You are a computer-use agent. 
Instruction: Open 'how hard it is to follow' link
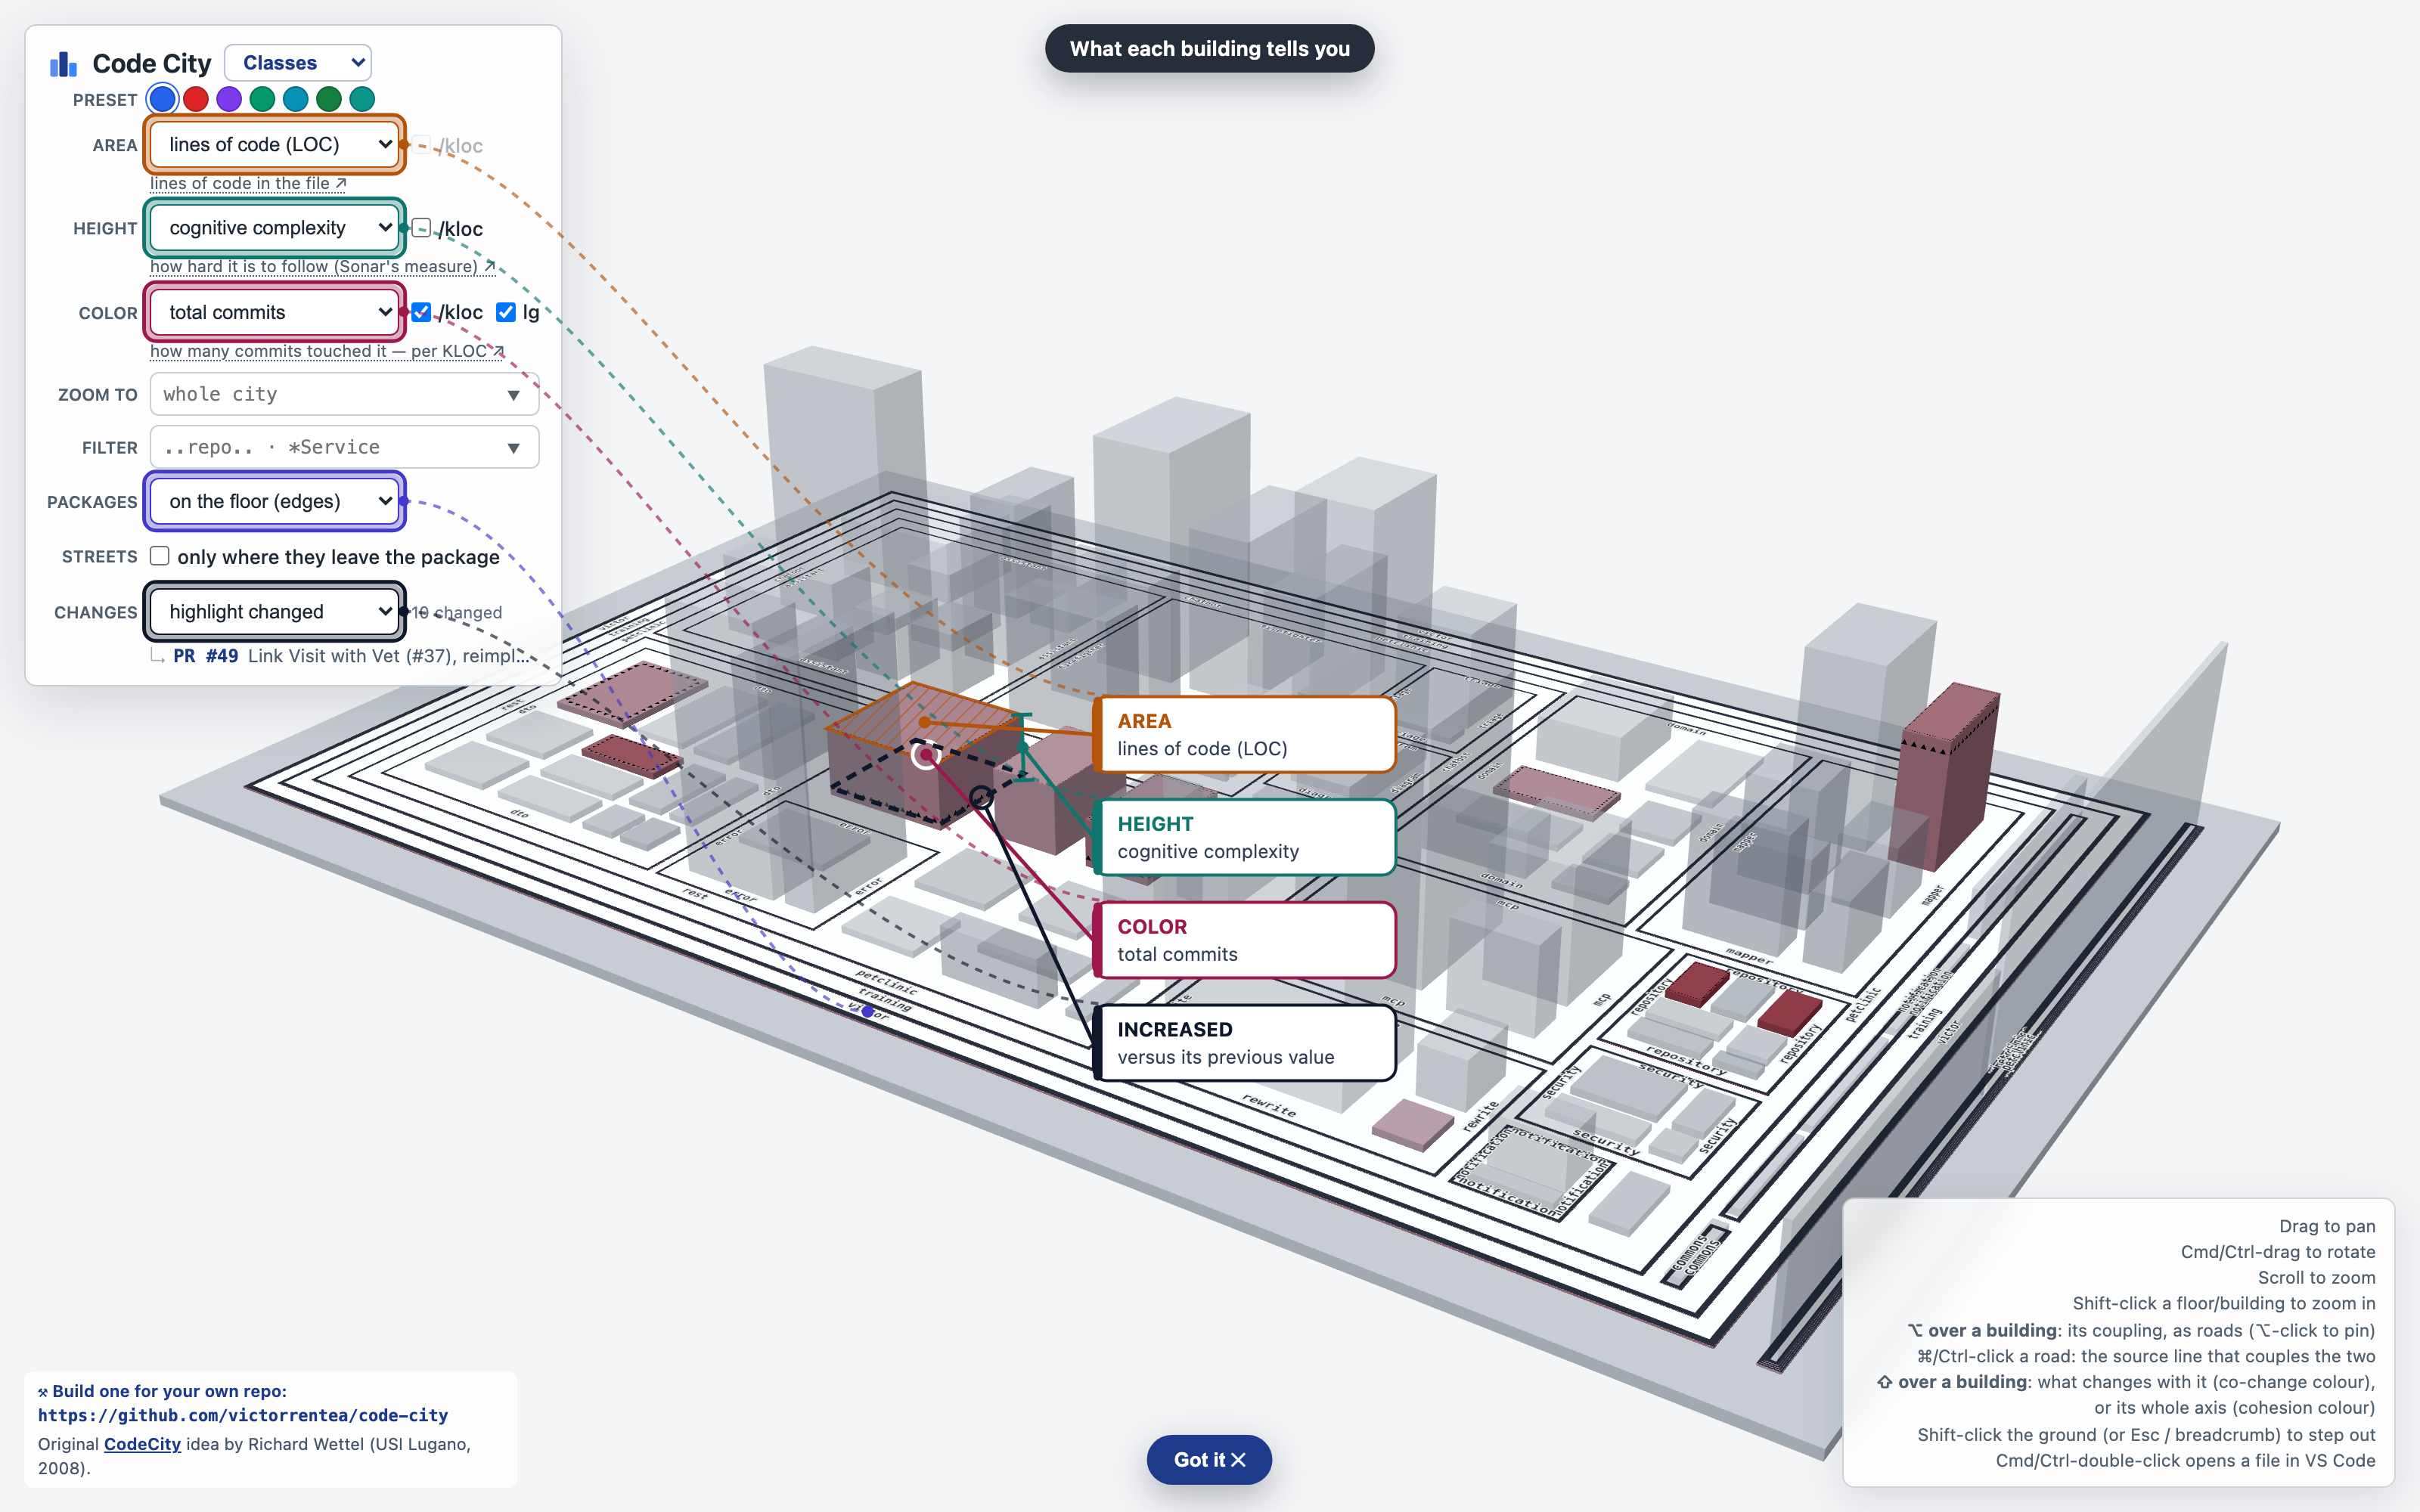(x=322, y=266)
